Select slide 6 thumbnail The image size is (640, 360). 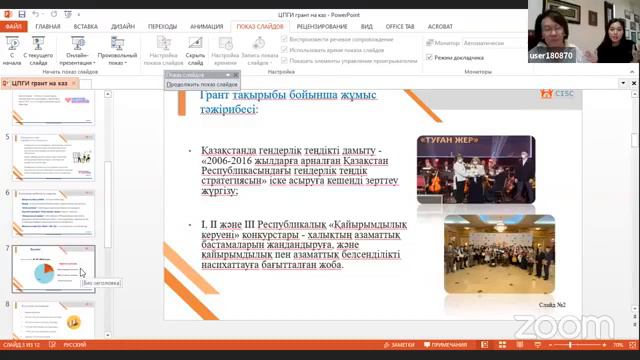coord(53,213)
